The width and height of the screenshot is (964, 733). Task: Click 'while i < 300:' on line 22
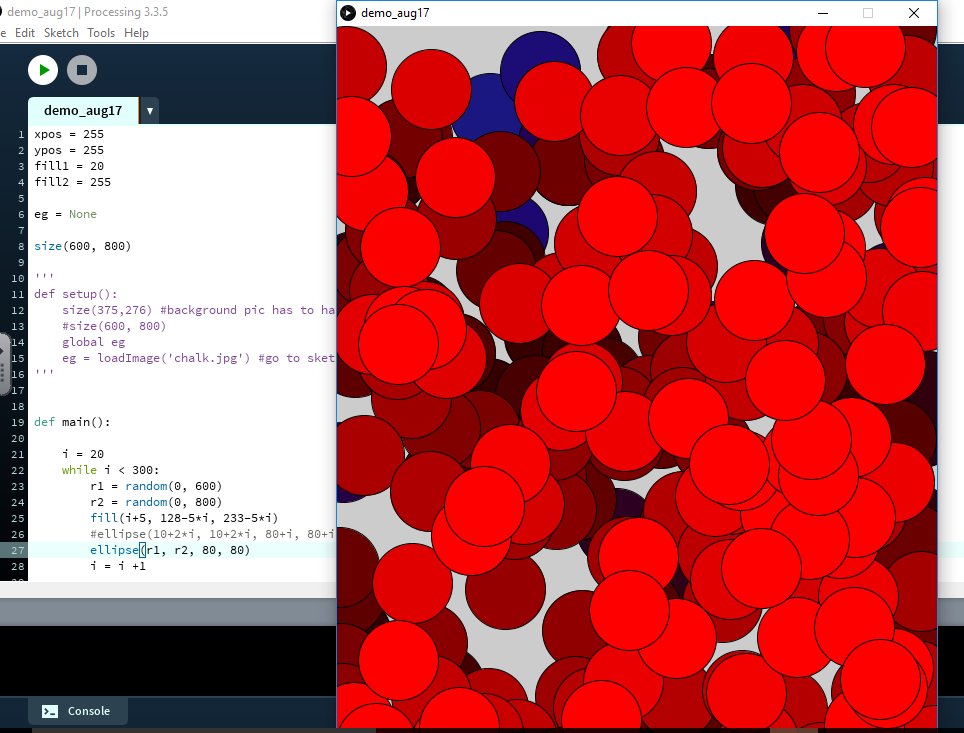(110, 470)
